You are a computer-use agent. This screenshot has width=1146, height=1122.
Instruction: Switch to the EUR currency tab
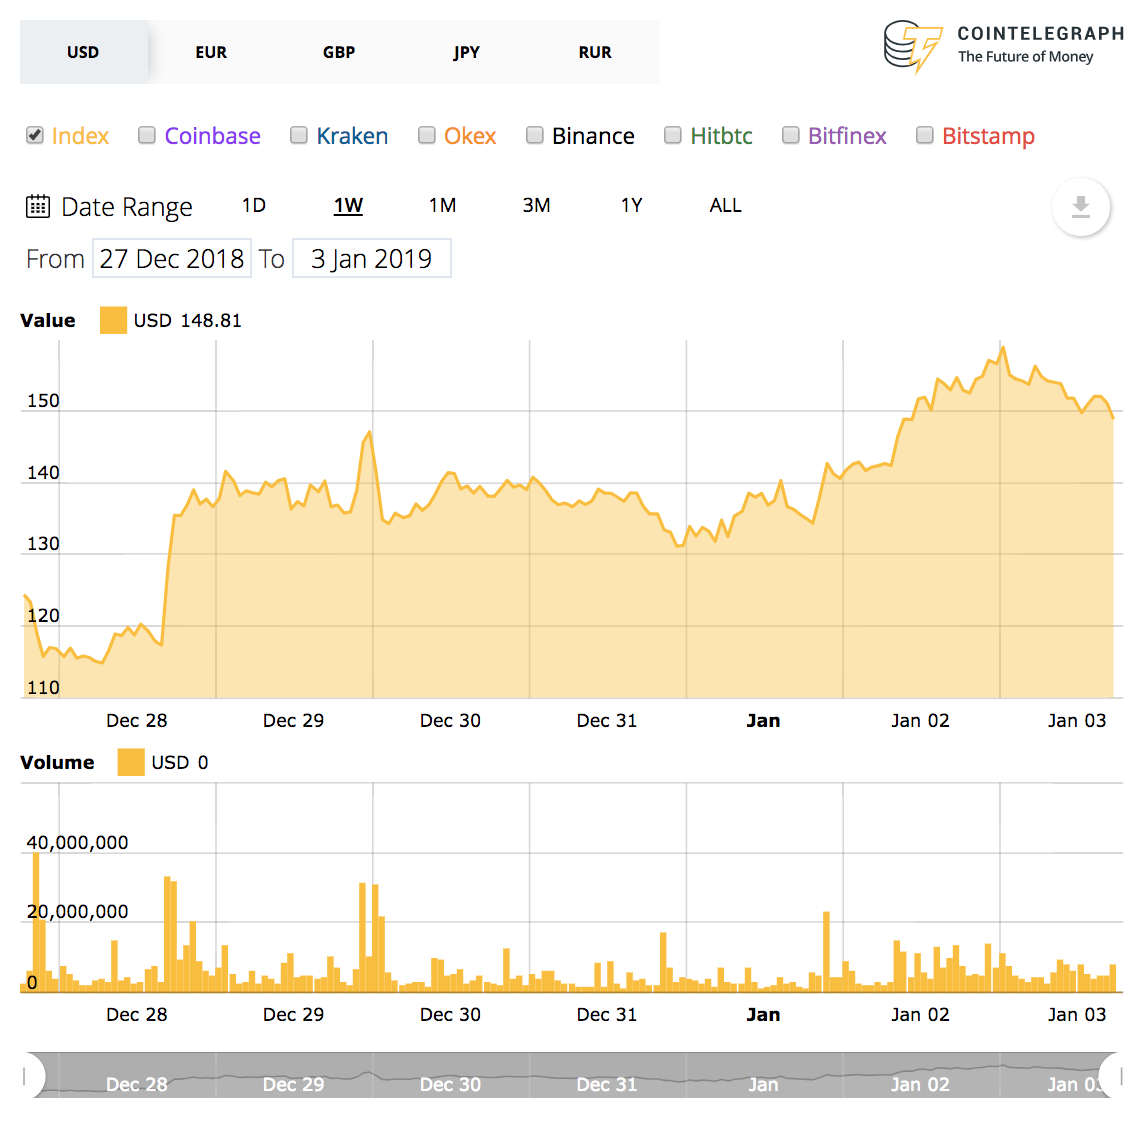211,52
